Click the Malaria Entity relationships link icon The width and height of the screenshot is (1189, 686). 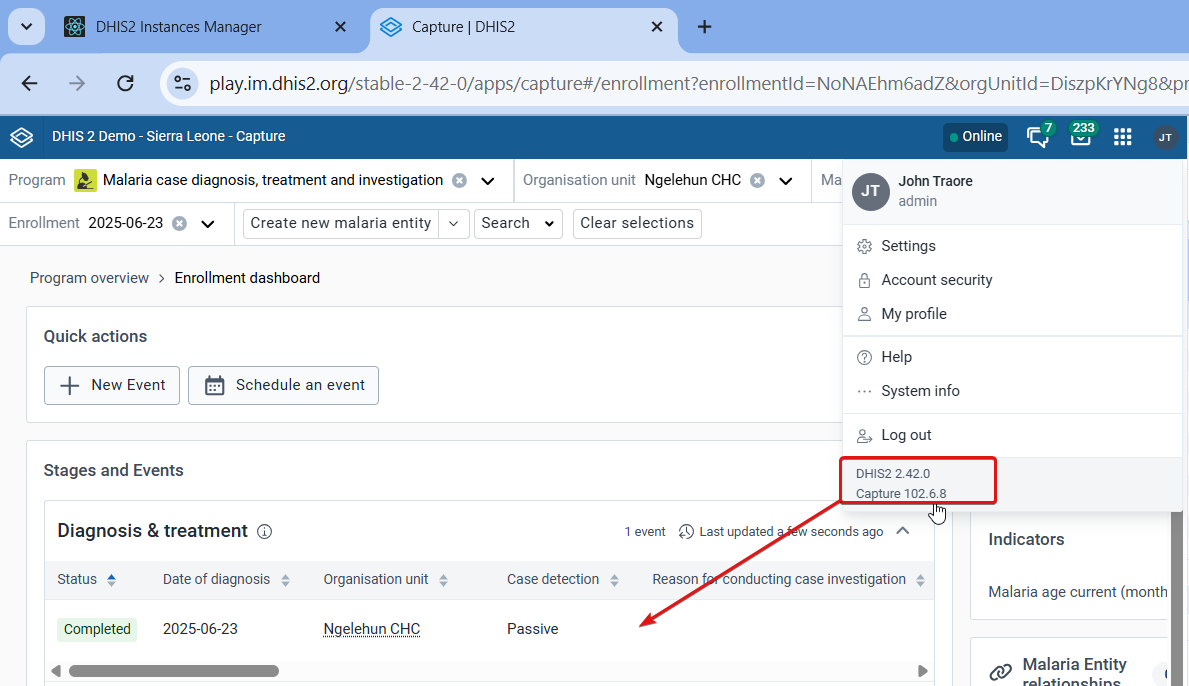click(1000, 672)
